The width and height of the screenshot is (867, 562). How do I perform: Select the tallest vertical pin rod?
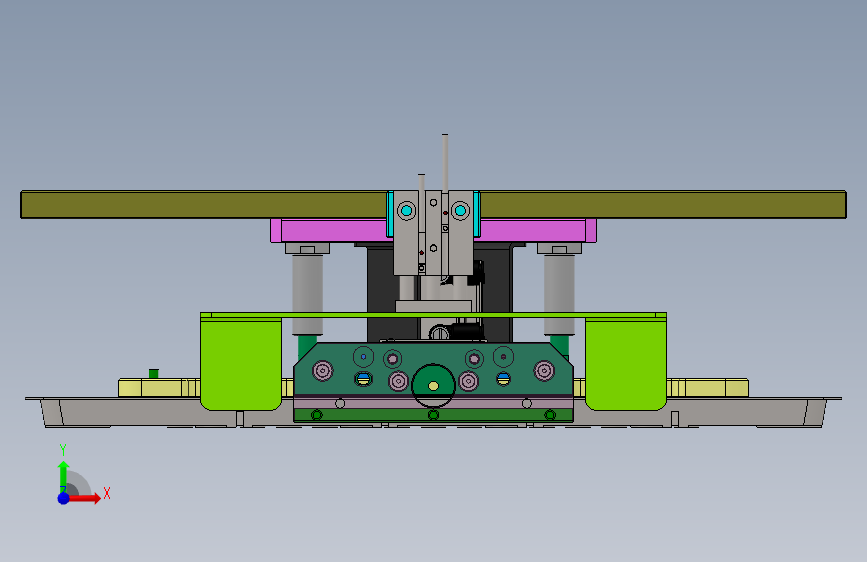(x=445, y=163)
